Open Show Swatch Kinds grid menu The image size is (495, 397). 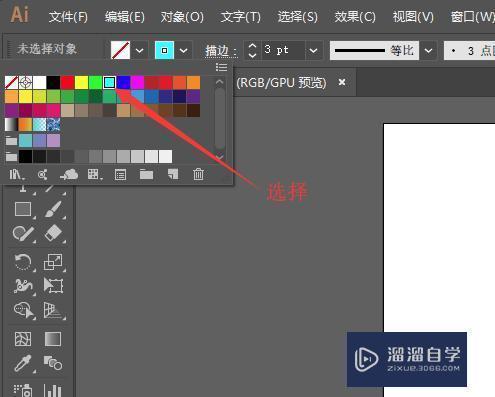click(x=94, y=174)
